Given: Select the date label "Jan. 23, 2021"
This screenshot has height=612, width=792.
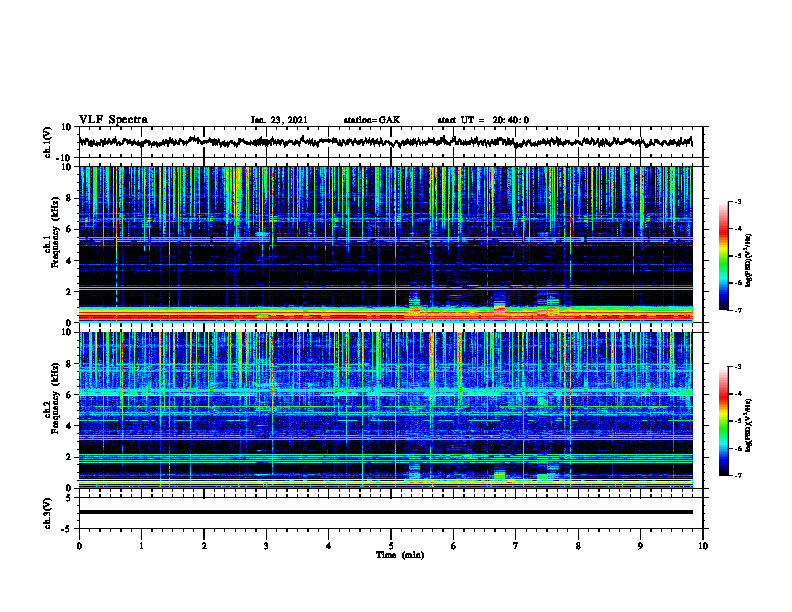Looking at the screenshot, I should coord(279,120).
